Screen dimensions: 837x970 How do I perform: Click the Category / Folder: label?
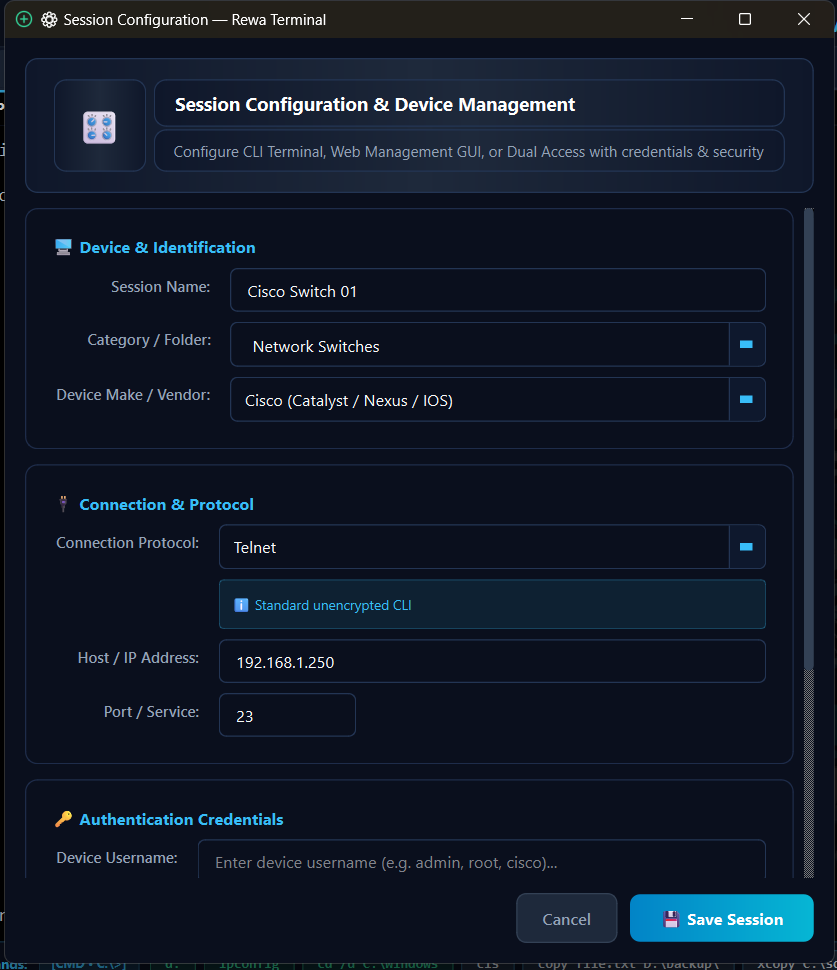pyautogui.click(x=149, y=340)
